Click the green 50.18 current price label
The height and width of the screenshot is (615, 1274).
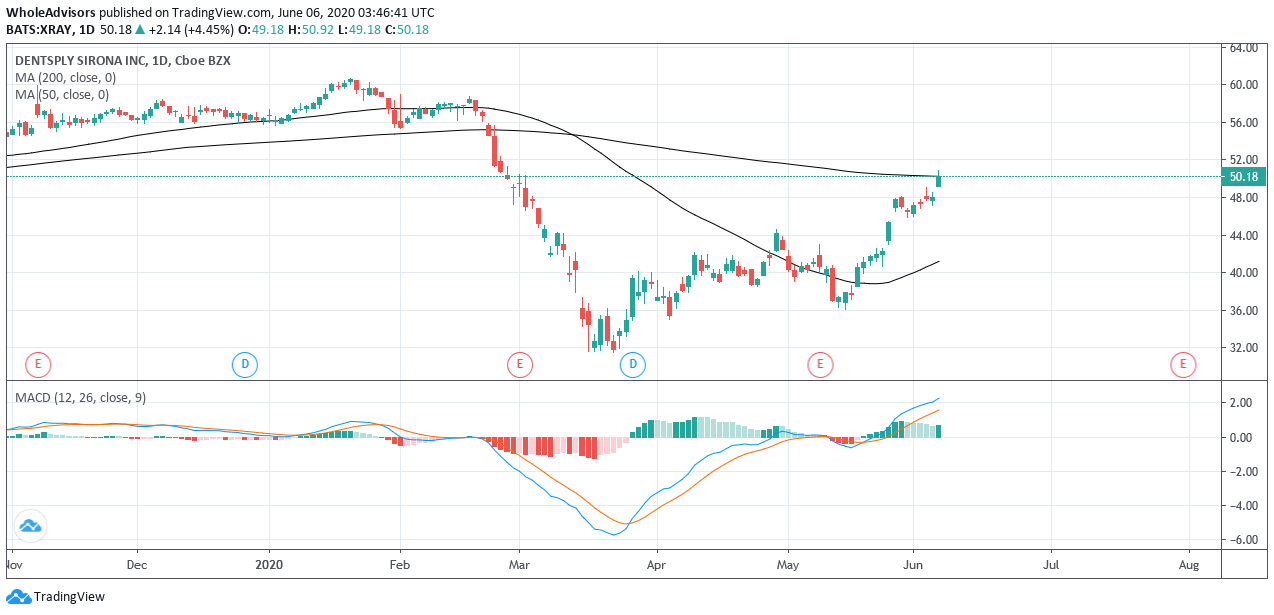[1244, 177]
